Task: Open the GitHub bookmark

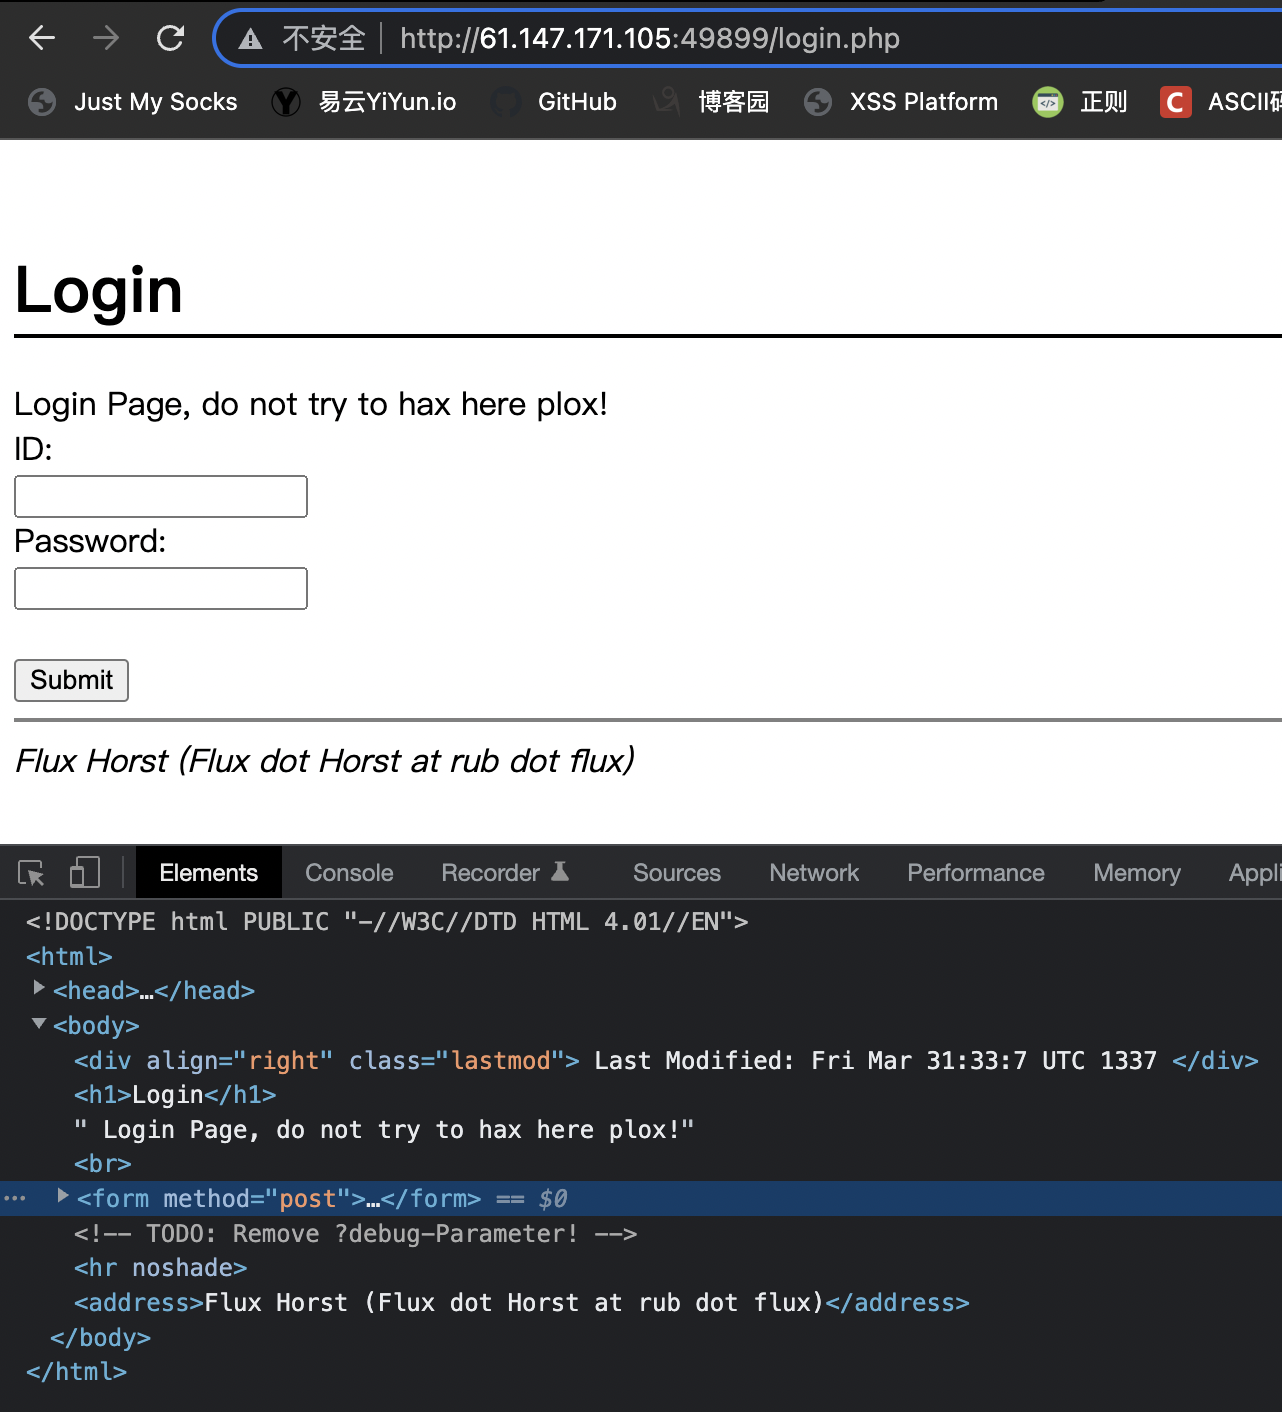Action: coord(554,102)
